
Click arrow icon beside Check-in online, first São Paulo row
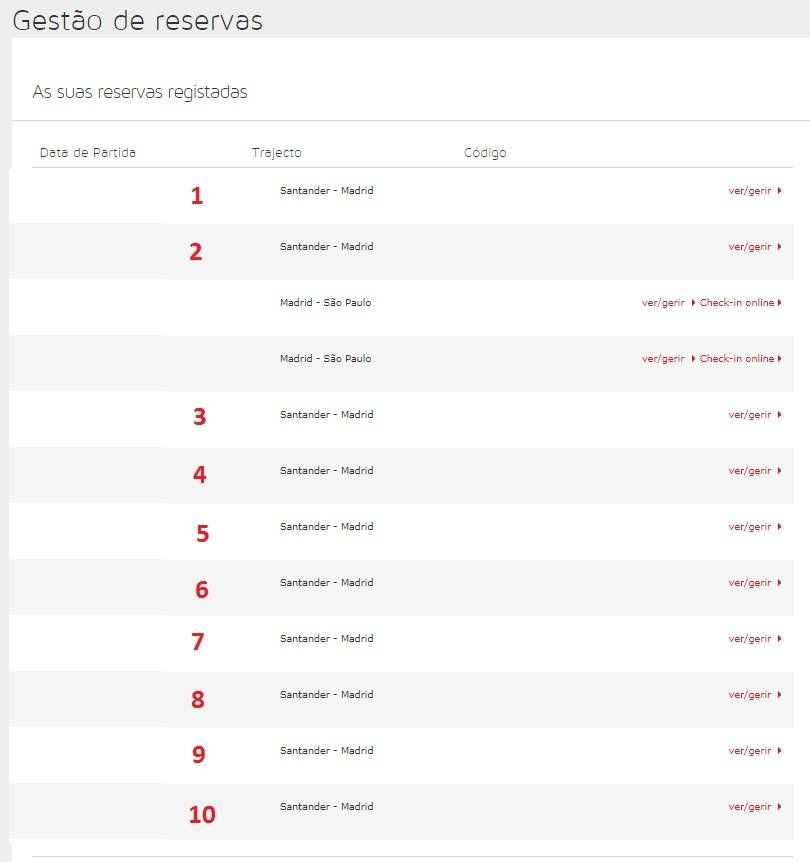tap(780, 302)
